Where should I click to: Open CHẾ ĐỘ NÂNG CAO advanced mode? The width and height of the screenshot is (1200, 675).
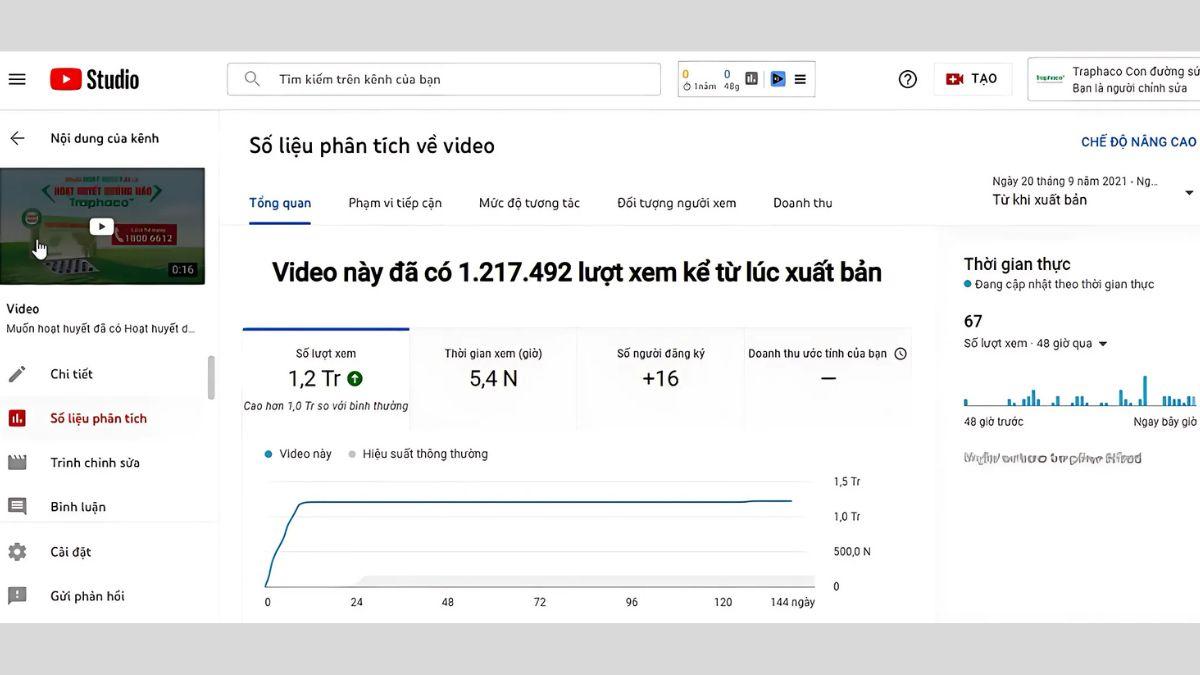click(x=1138, y=142)
